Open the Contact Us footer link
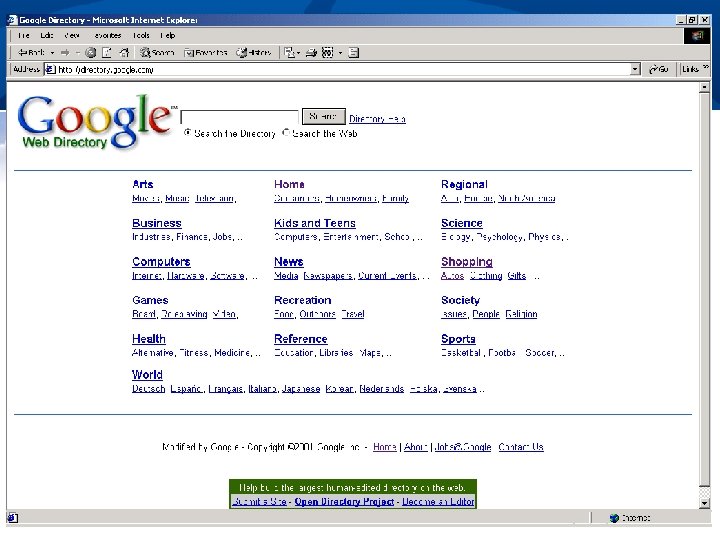The height and width of the screenshot is (540, 720). point(521,447)
